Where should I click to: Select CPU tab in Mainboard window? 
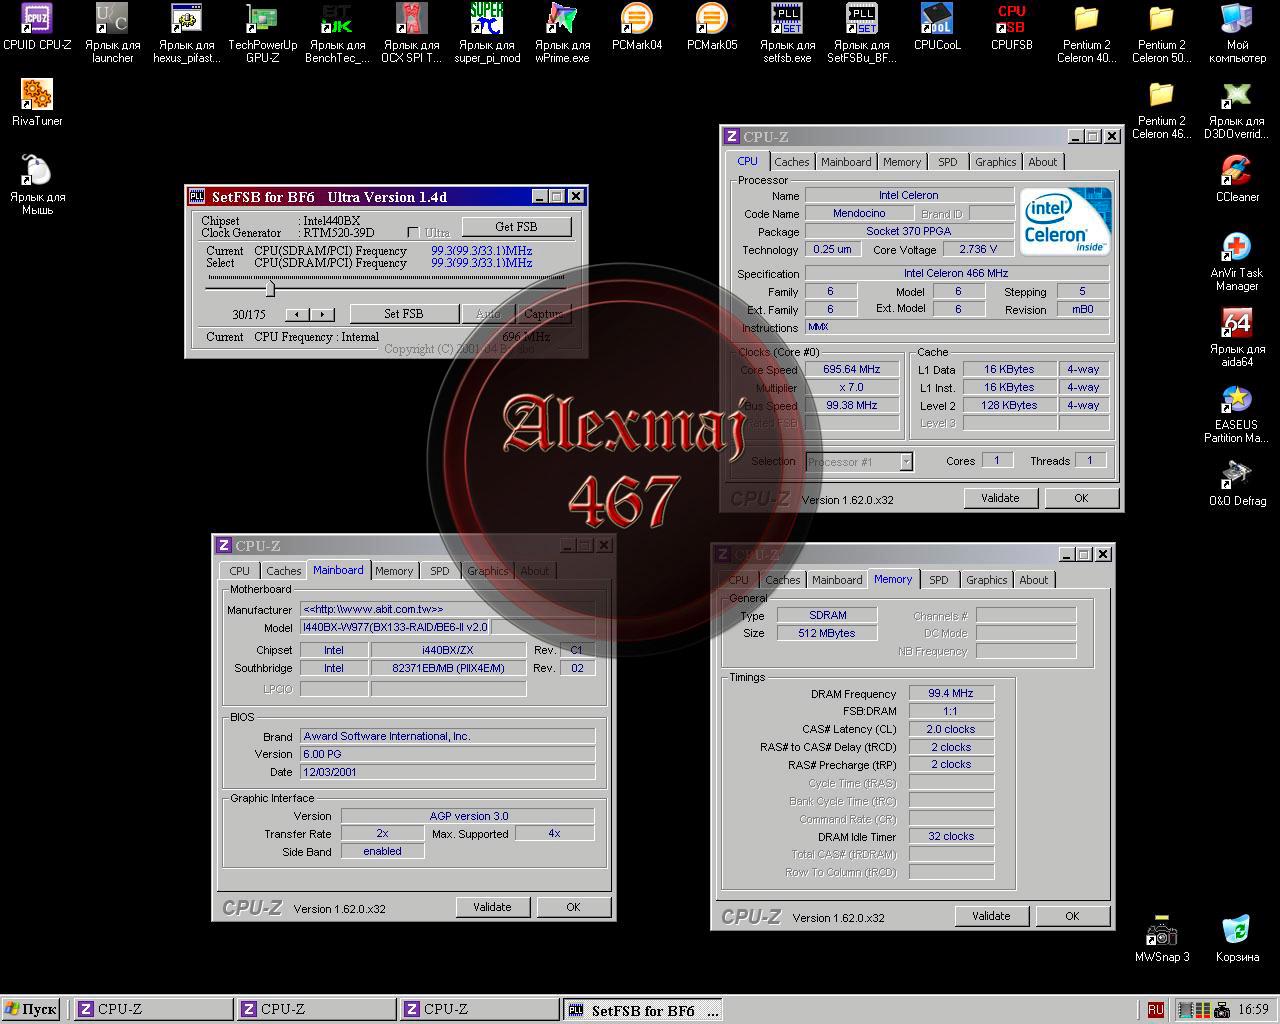tap(239, 571)
